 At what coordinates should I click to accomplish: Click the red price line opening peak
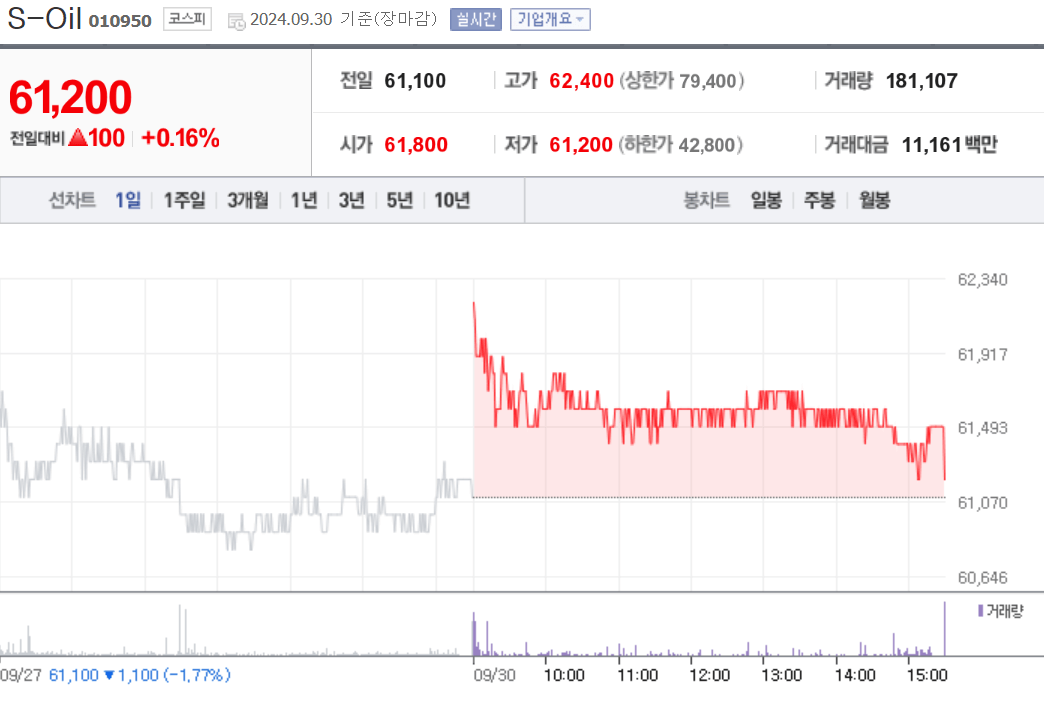pos(474,304)
